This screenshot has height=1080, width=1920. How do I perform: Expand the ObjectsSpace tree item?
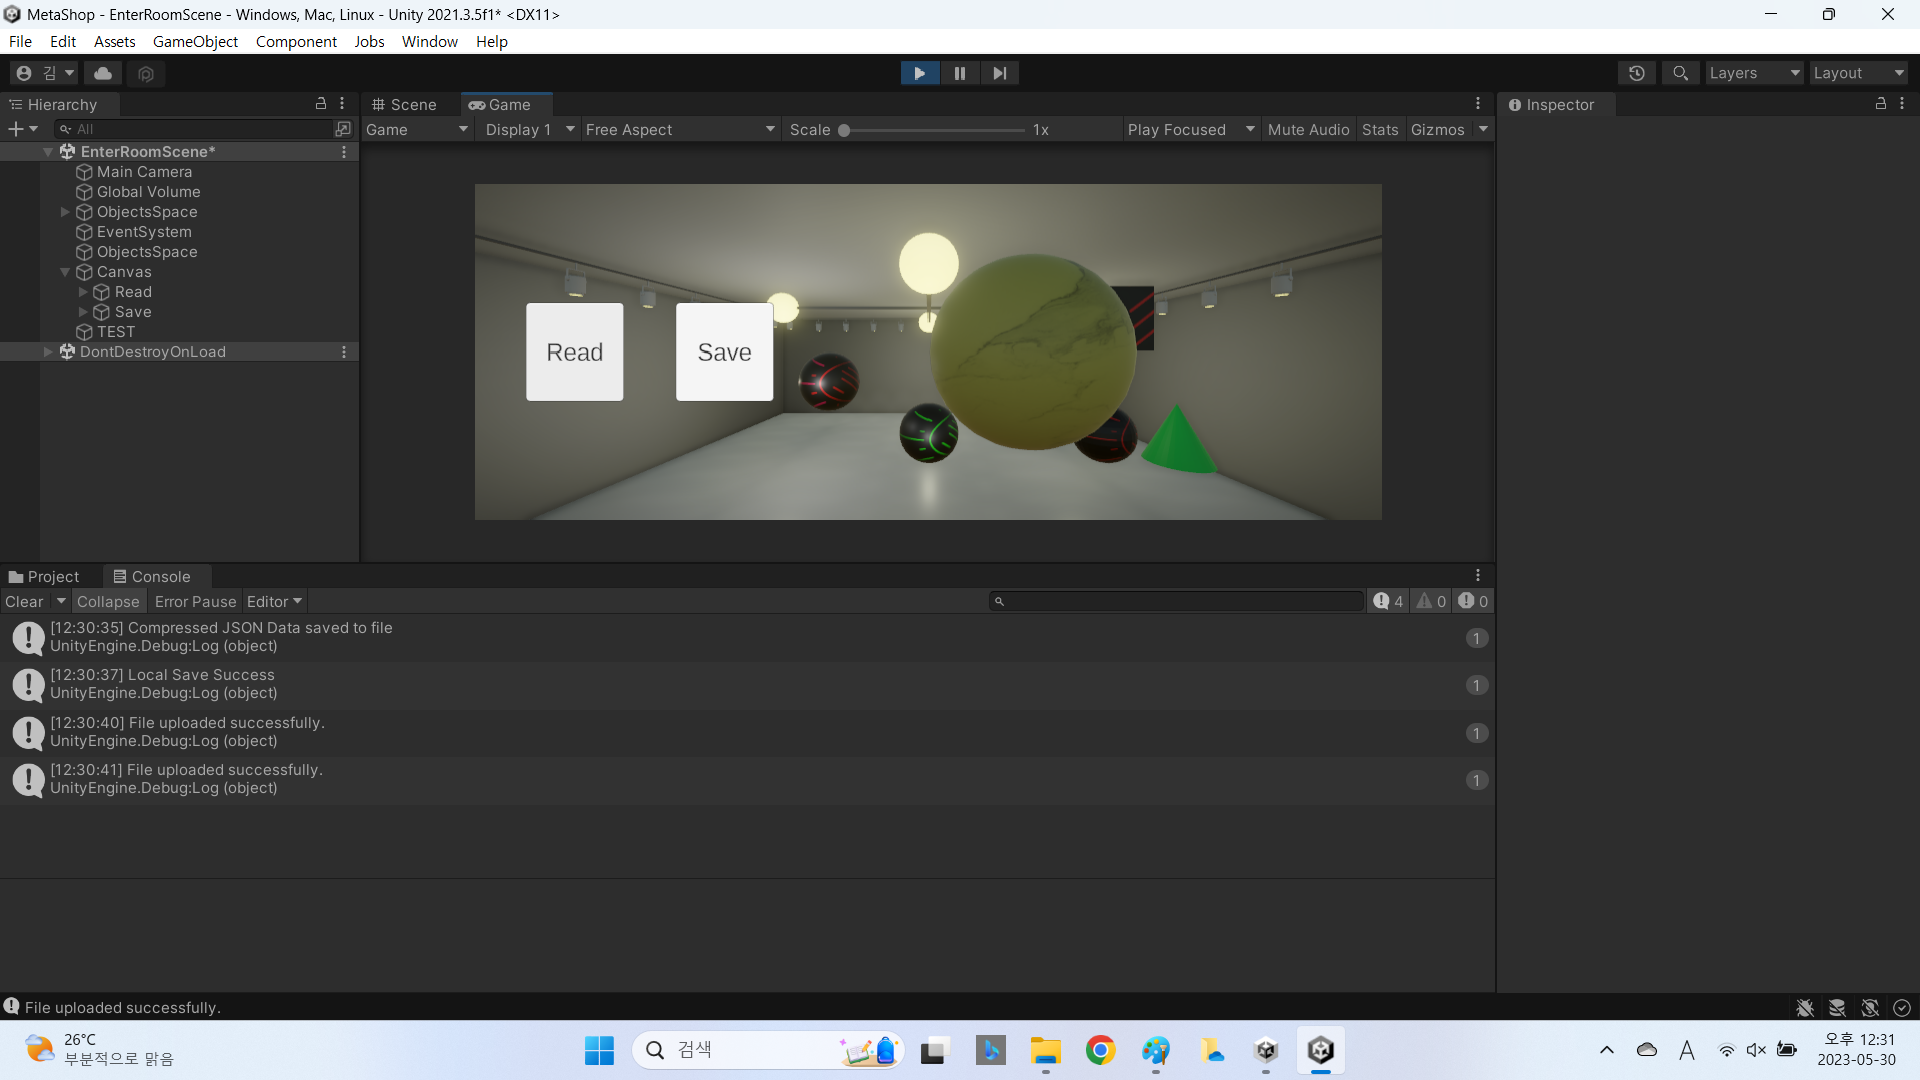(65, 212)
